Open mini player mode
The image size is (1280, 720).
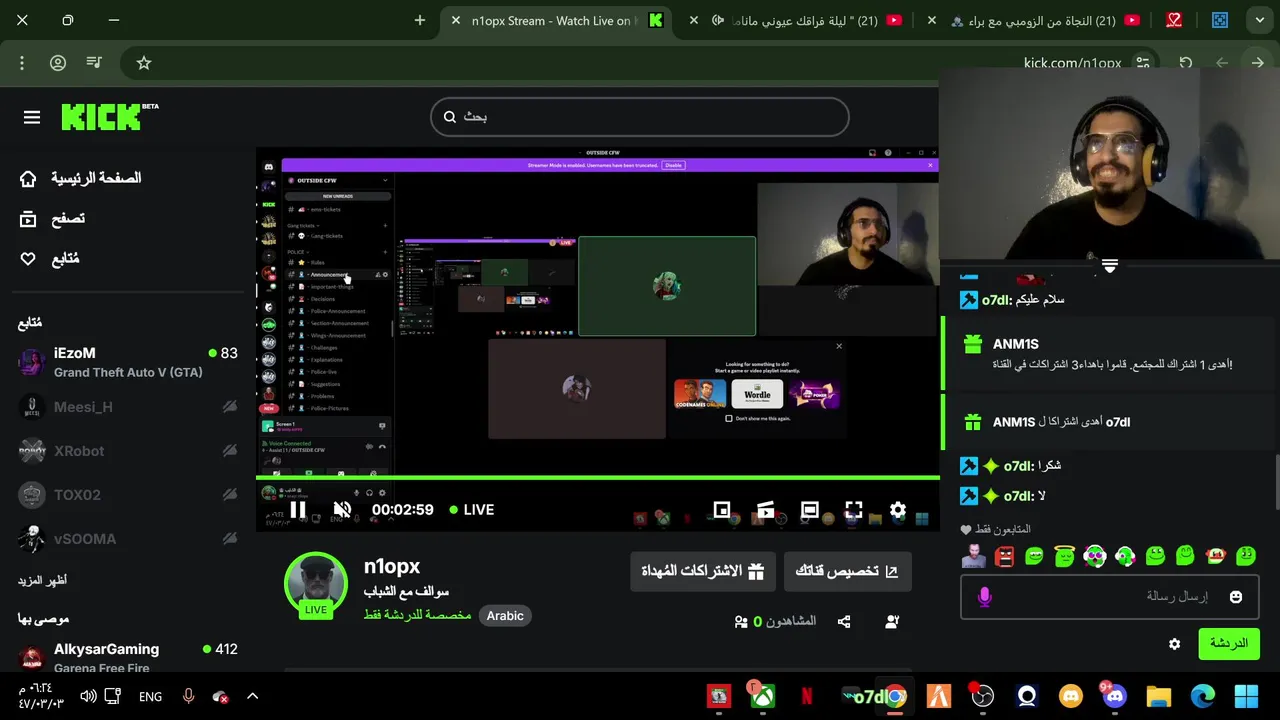pyautogui.click(x=722, y=510)
